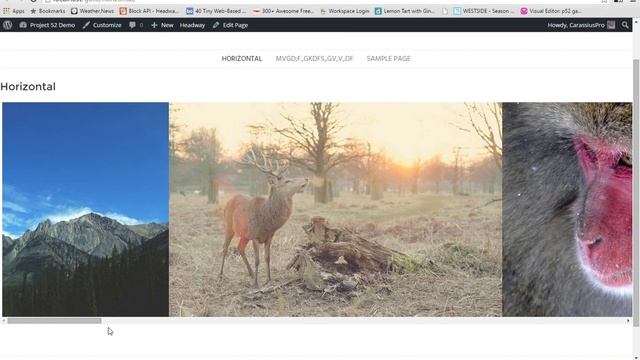Open Visual Editor: p52 ga bookmark
640x360 pixels.
coord(551,11)
